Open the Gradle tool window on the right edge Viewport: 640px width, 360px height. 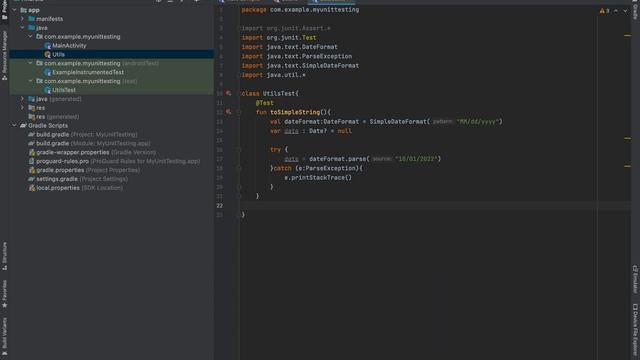click(x=635, y=10)
